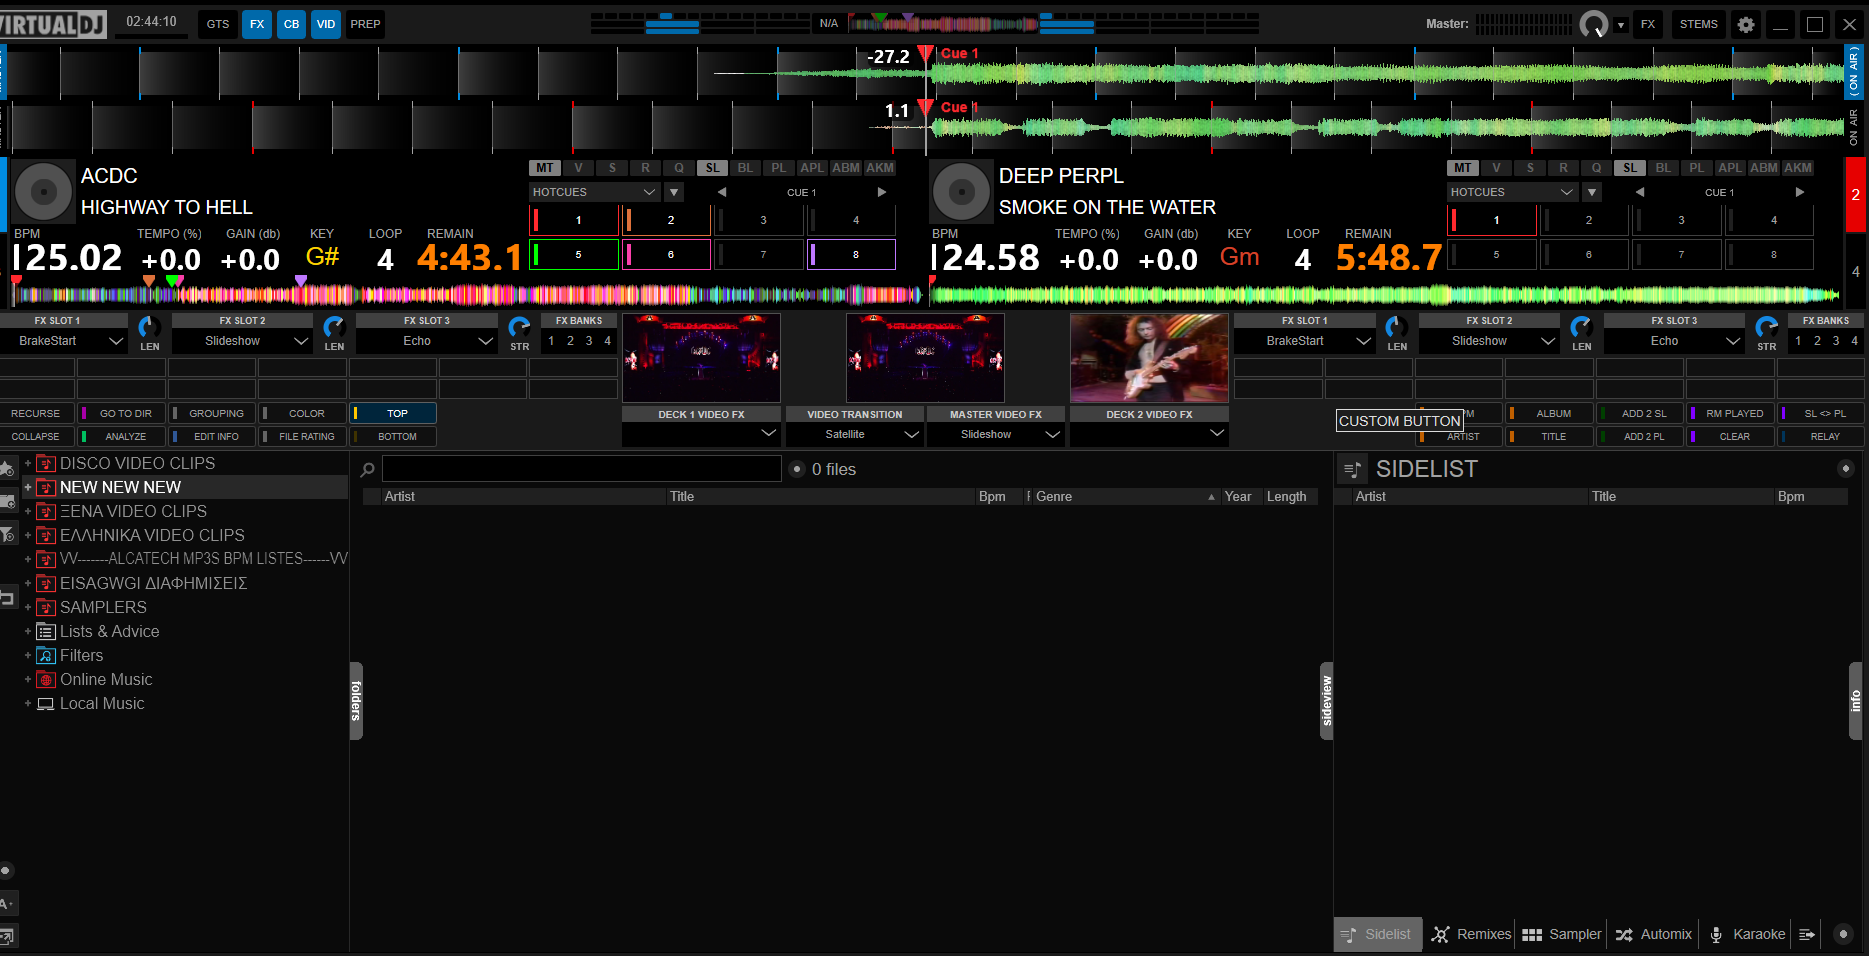The image size is (1869, 956).
Task: Toggle the PREP button
Action: pyautogui.click(x=365, y=24)
